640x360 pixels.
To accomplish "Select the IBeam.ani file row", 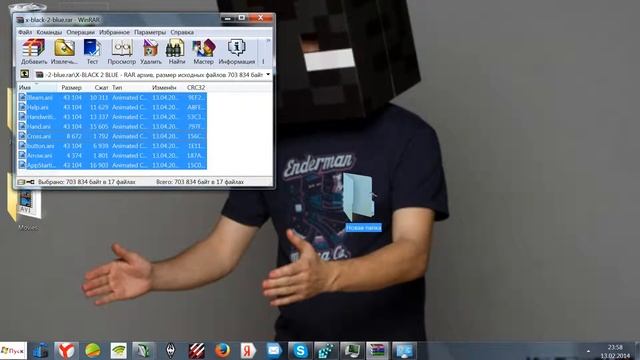I will pyautogui.click(x=112, y=98).
